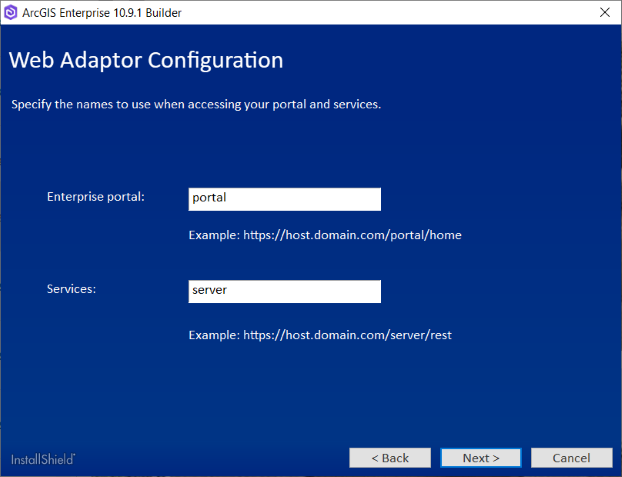This screenshot has height=477, width=622.
Task: Go back with the Back button
Action: 390,458
